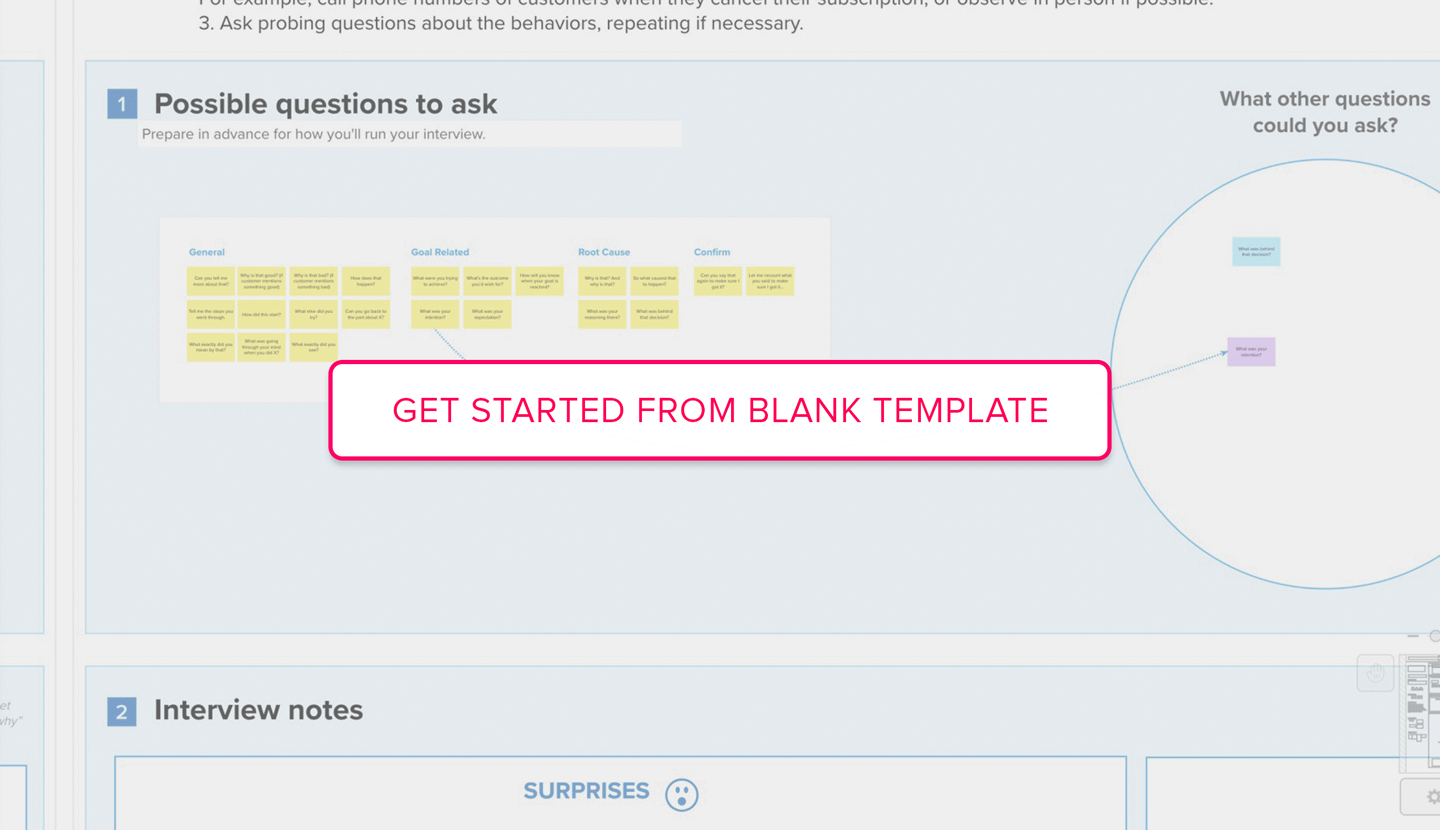Click Get Started From Blank Template button
1440x830 pixels.
click(720, 410)
